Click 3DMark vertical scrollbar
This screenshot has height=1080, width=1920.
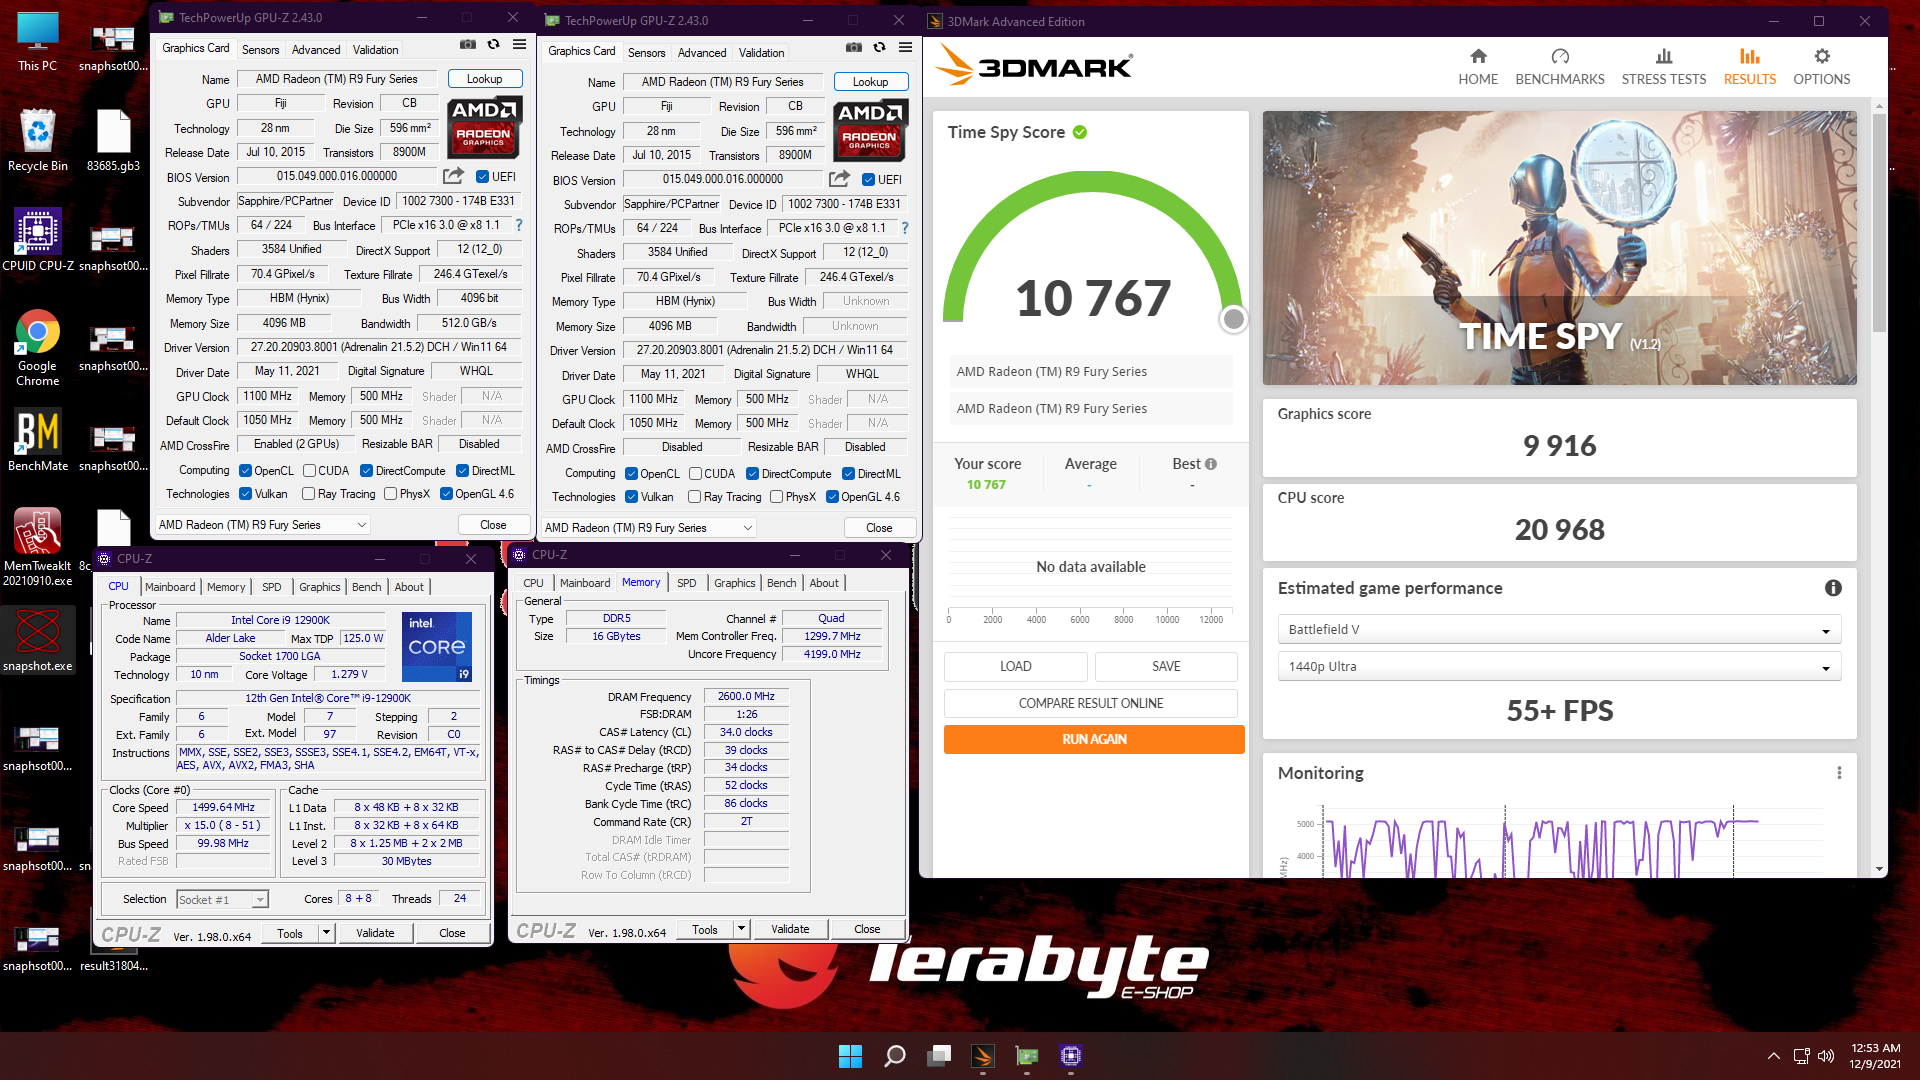pyautogui.click(x=1879, y=223)
